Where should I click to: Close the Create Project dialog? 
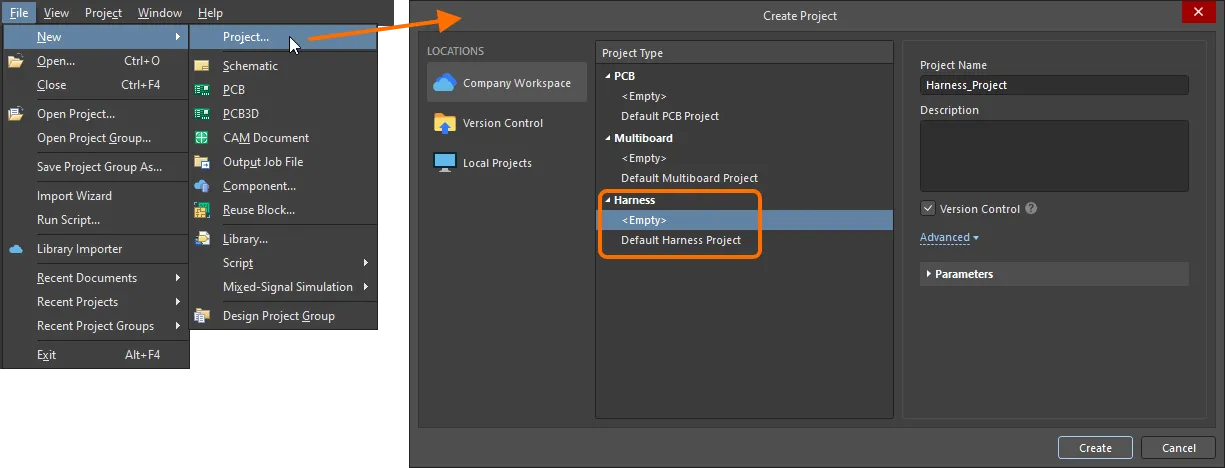point(1198,12)
